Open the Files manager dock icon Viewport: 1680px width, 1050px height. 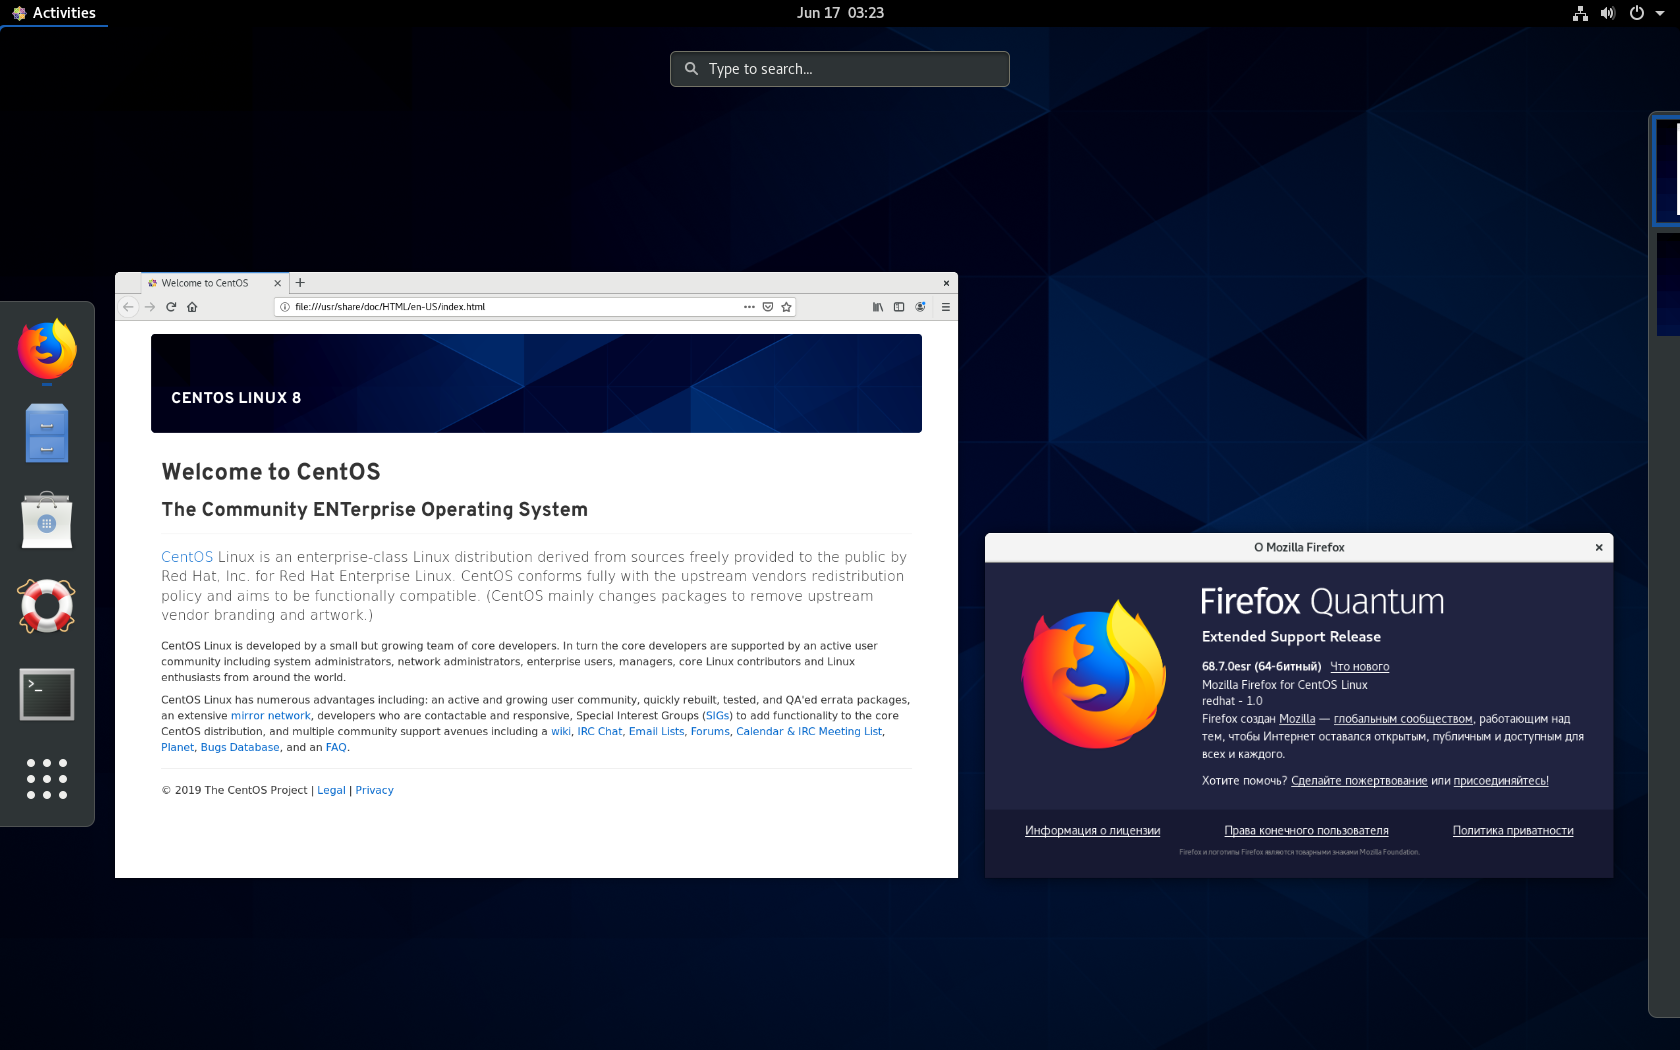pos(47,433)
